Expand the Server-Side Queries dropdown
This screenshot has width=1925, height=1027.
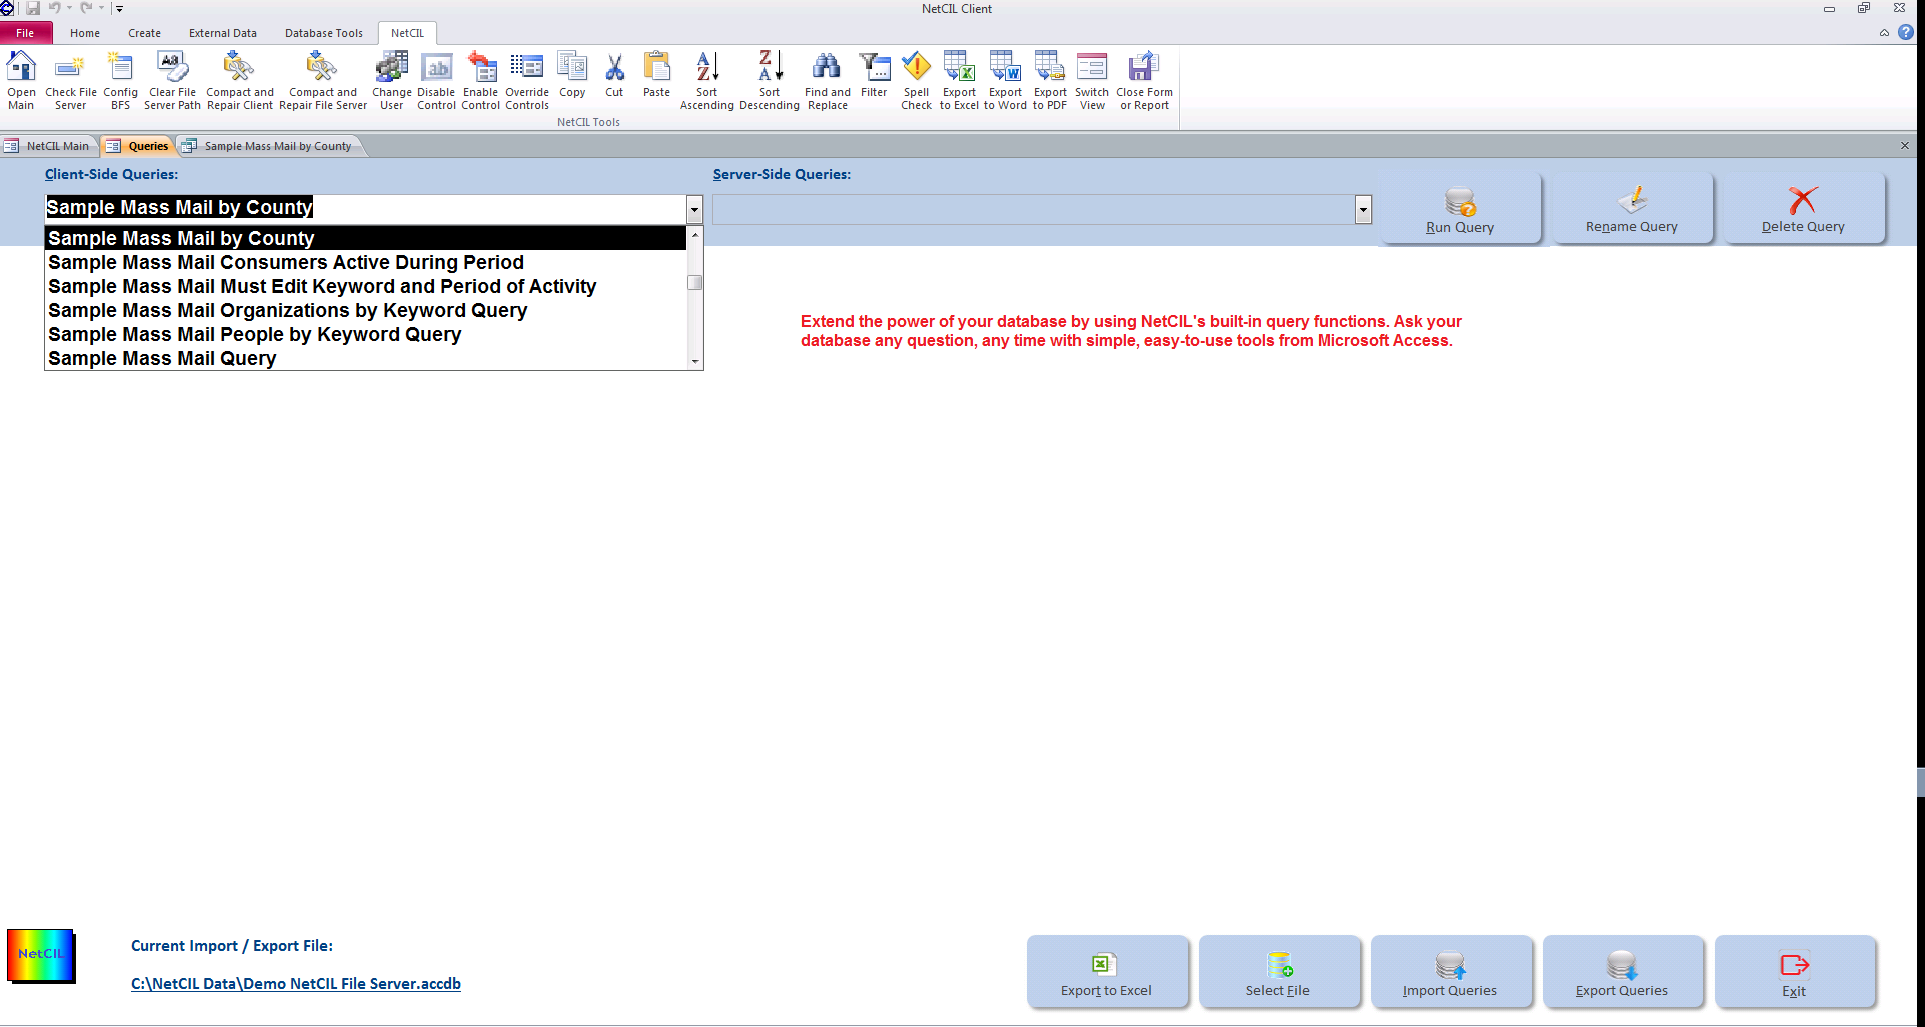pyautogui.click(x=1363, y=209)
